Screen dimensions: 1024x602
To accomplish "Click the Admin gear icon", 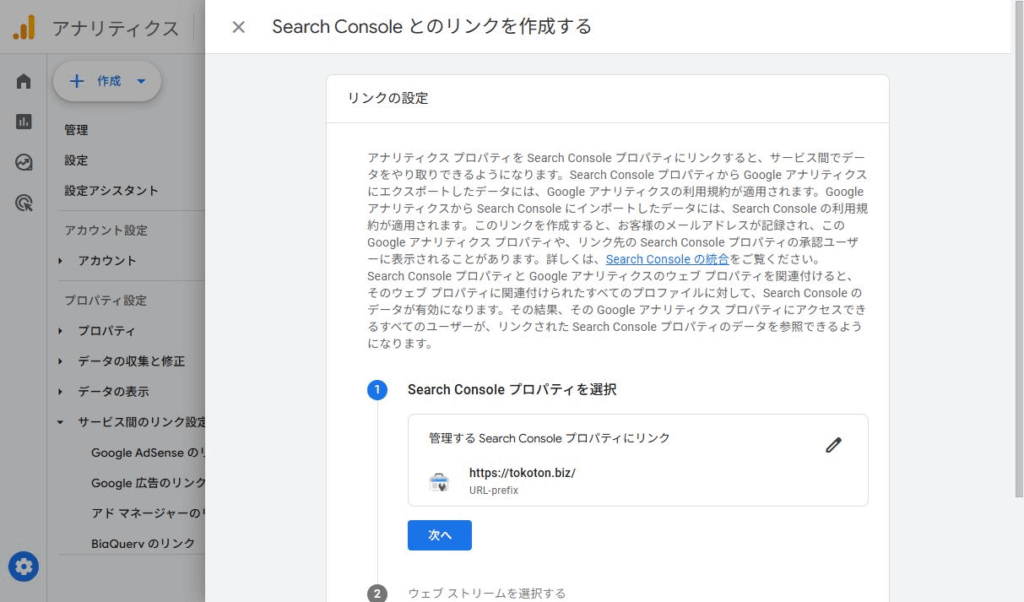I will [24, 567].
